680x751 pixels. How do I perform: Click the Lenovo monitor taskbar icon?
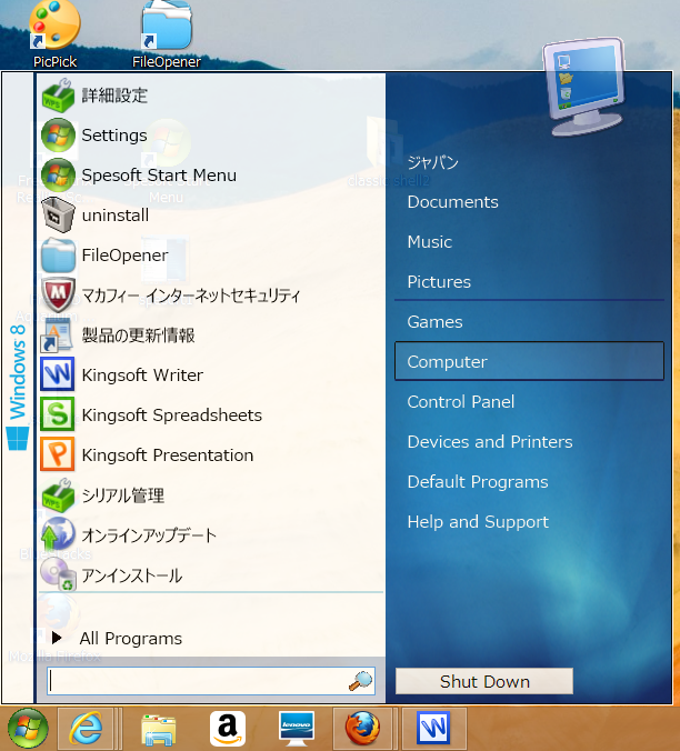(296, 728)
